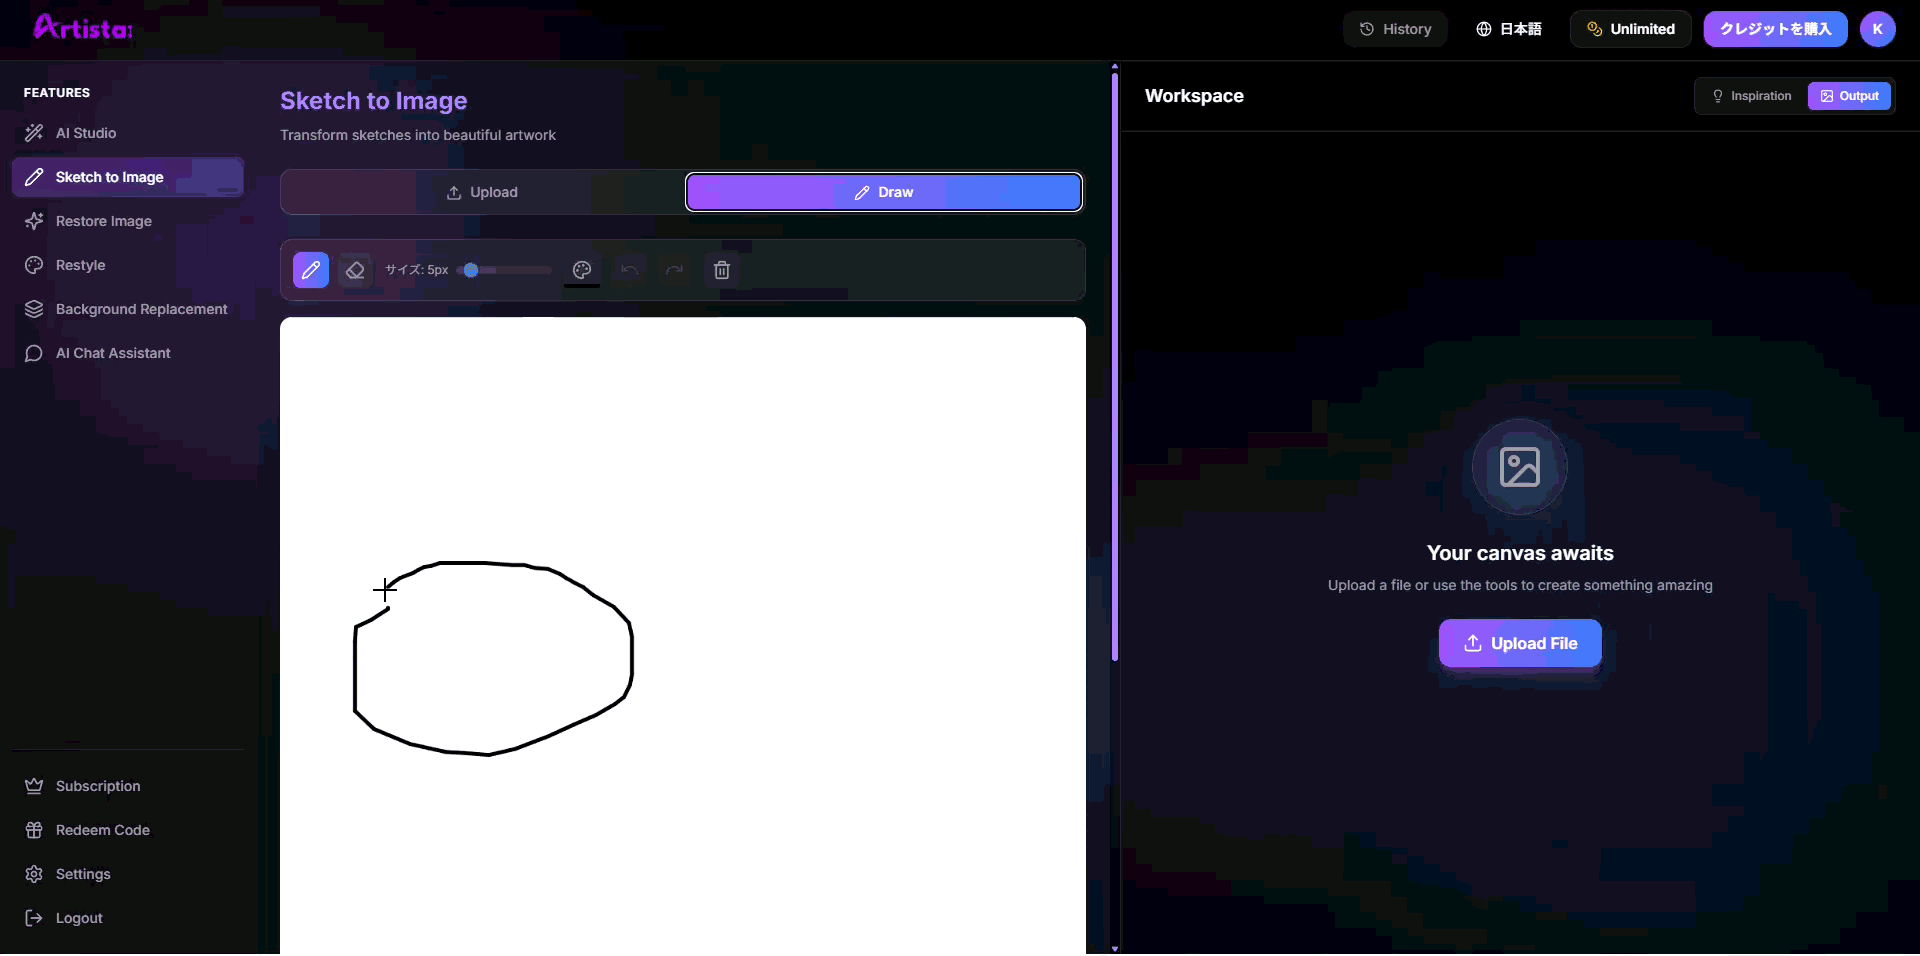
Task: Open AI Studio from the sidebar
Action: [x=86, y=133]
